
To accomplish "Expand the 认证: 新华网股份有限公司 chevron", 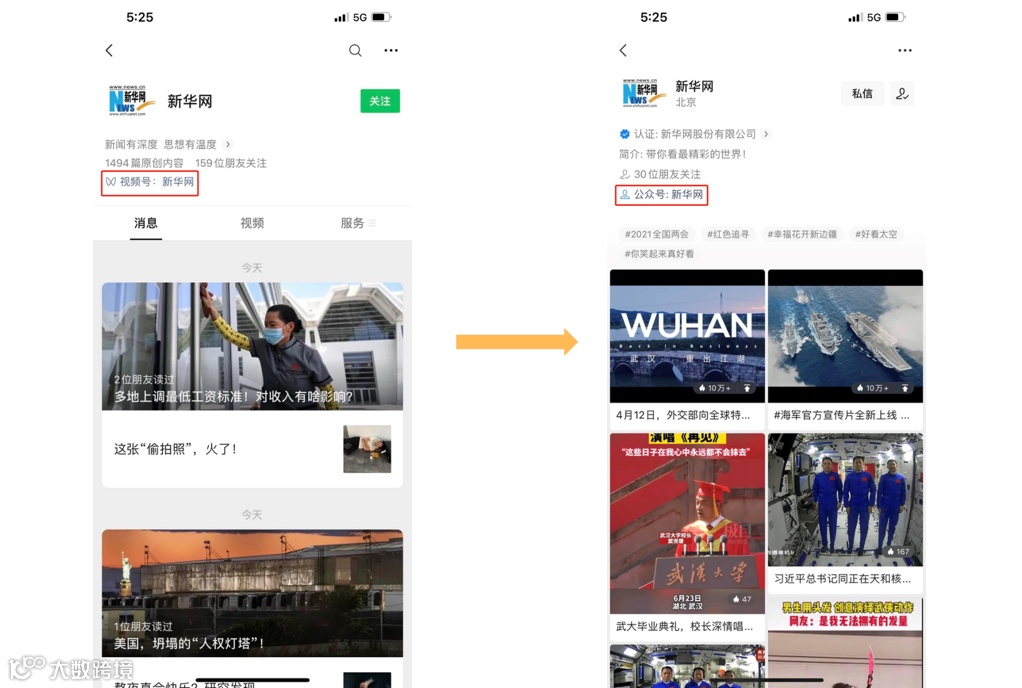I will click(766, 134).
